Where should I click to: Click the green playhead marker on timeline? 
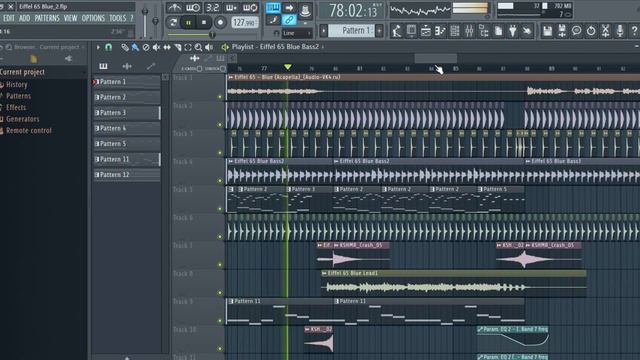(x=288, y=67)
